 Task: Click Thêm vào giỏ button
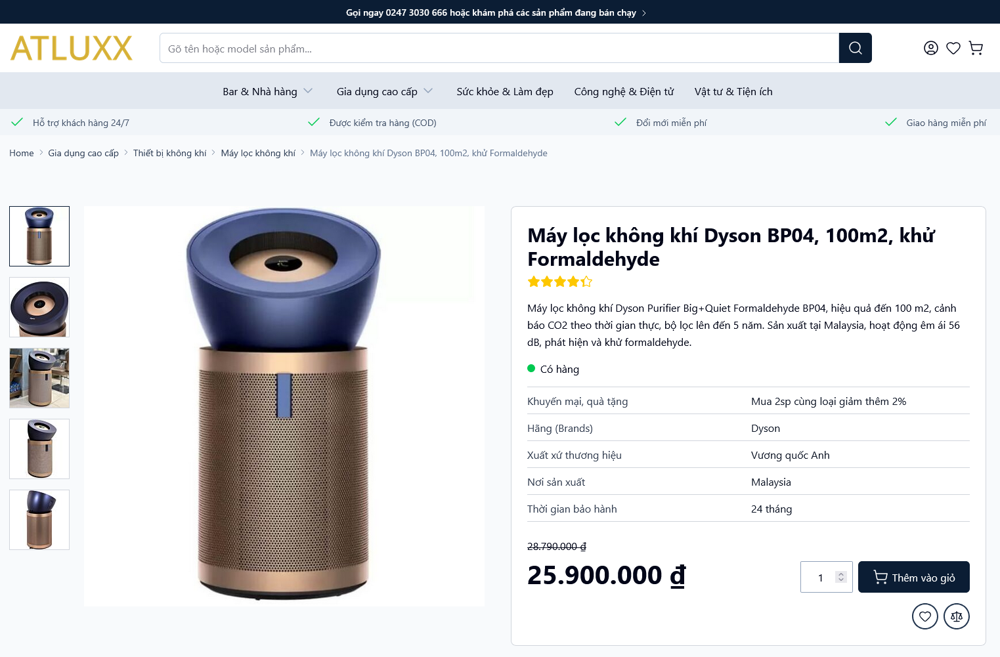point(914,577)
